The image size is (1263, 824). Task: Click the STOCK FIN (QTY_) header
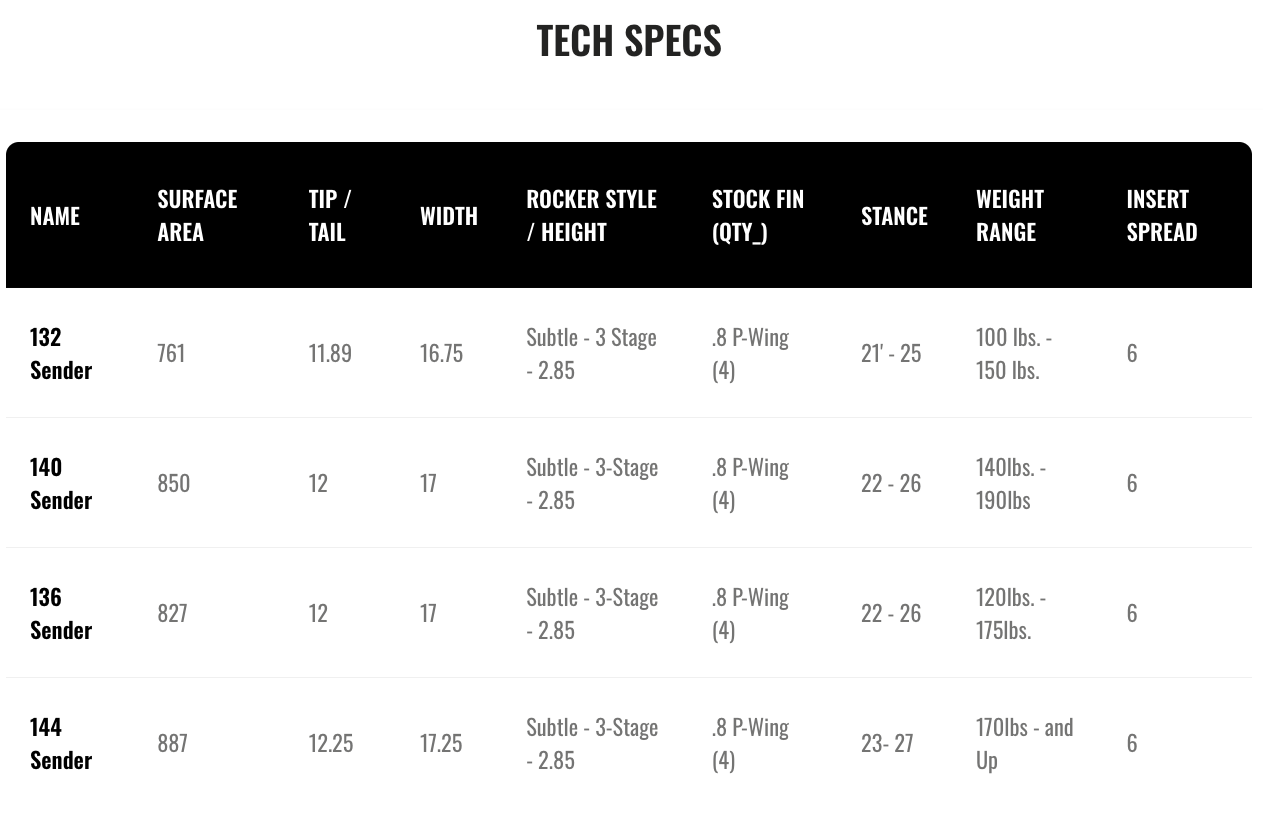click(758, 215)
